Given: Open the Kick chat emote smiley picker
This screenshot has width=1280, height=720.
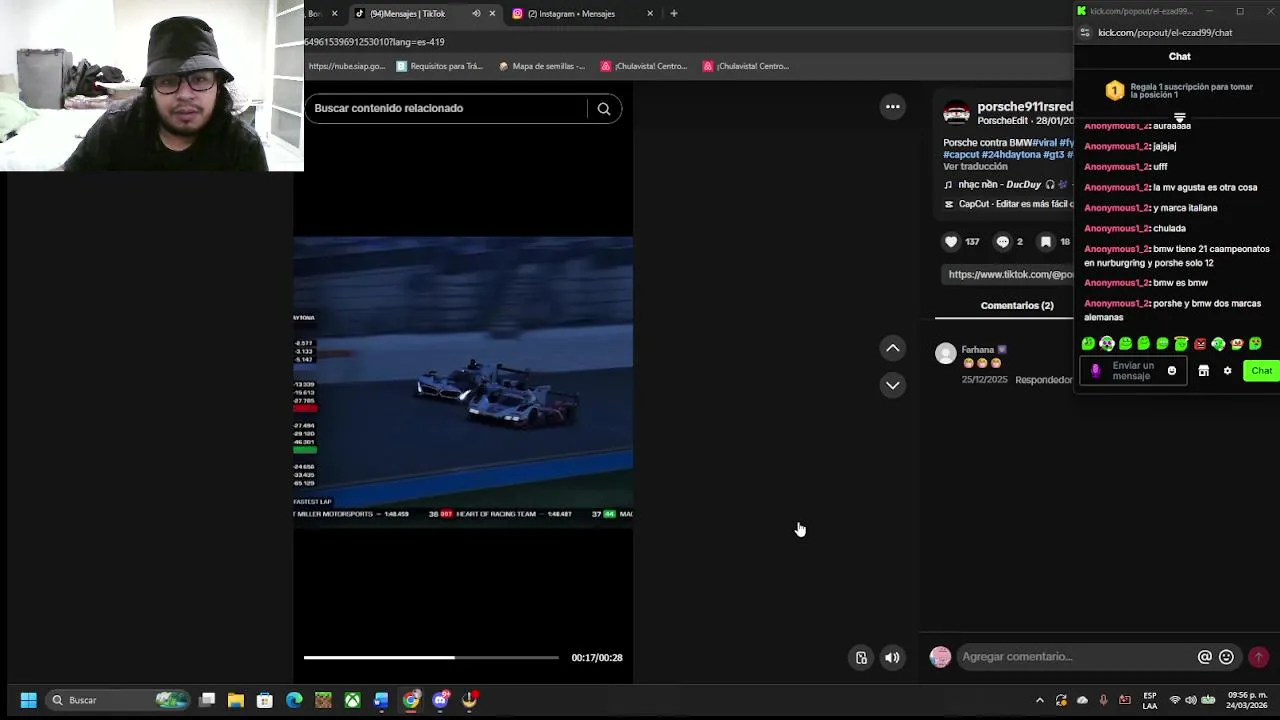Looking at the screenshot, I should pyautogui.click(x=1172, y=371).
